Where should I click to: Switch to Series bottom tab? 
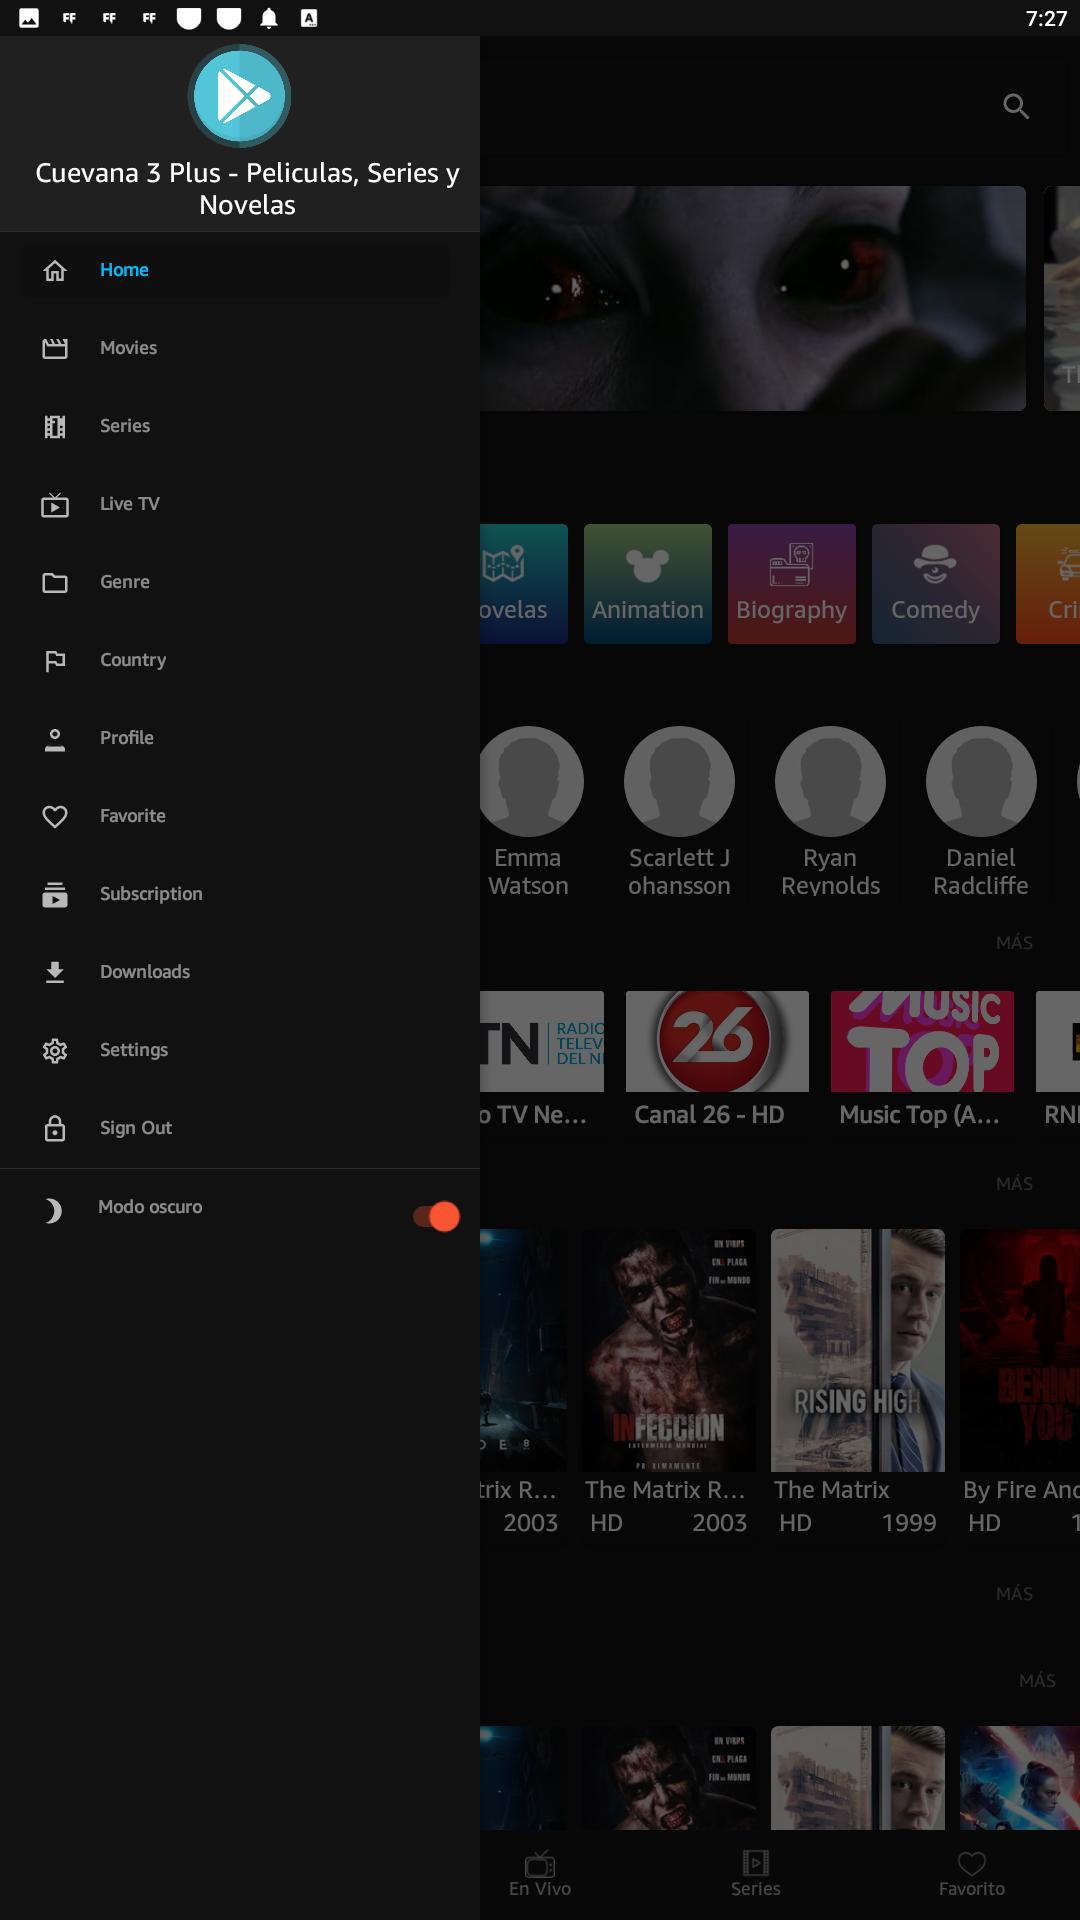pos(756,1874)
